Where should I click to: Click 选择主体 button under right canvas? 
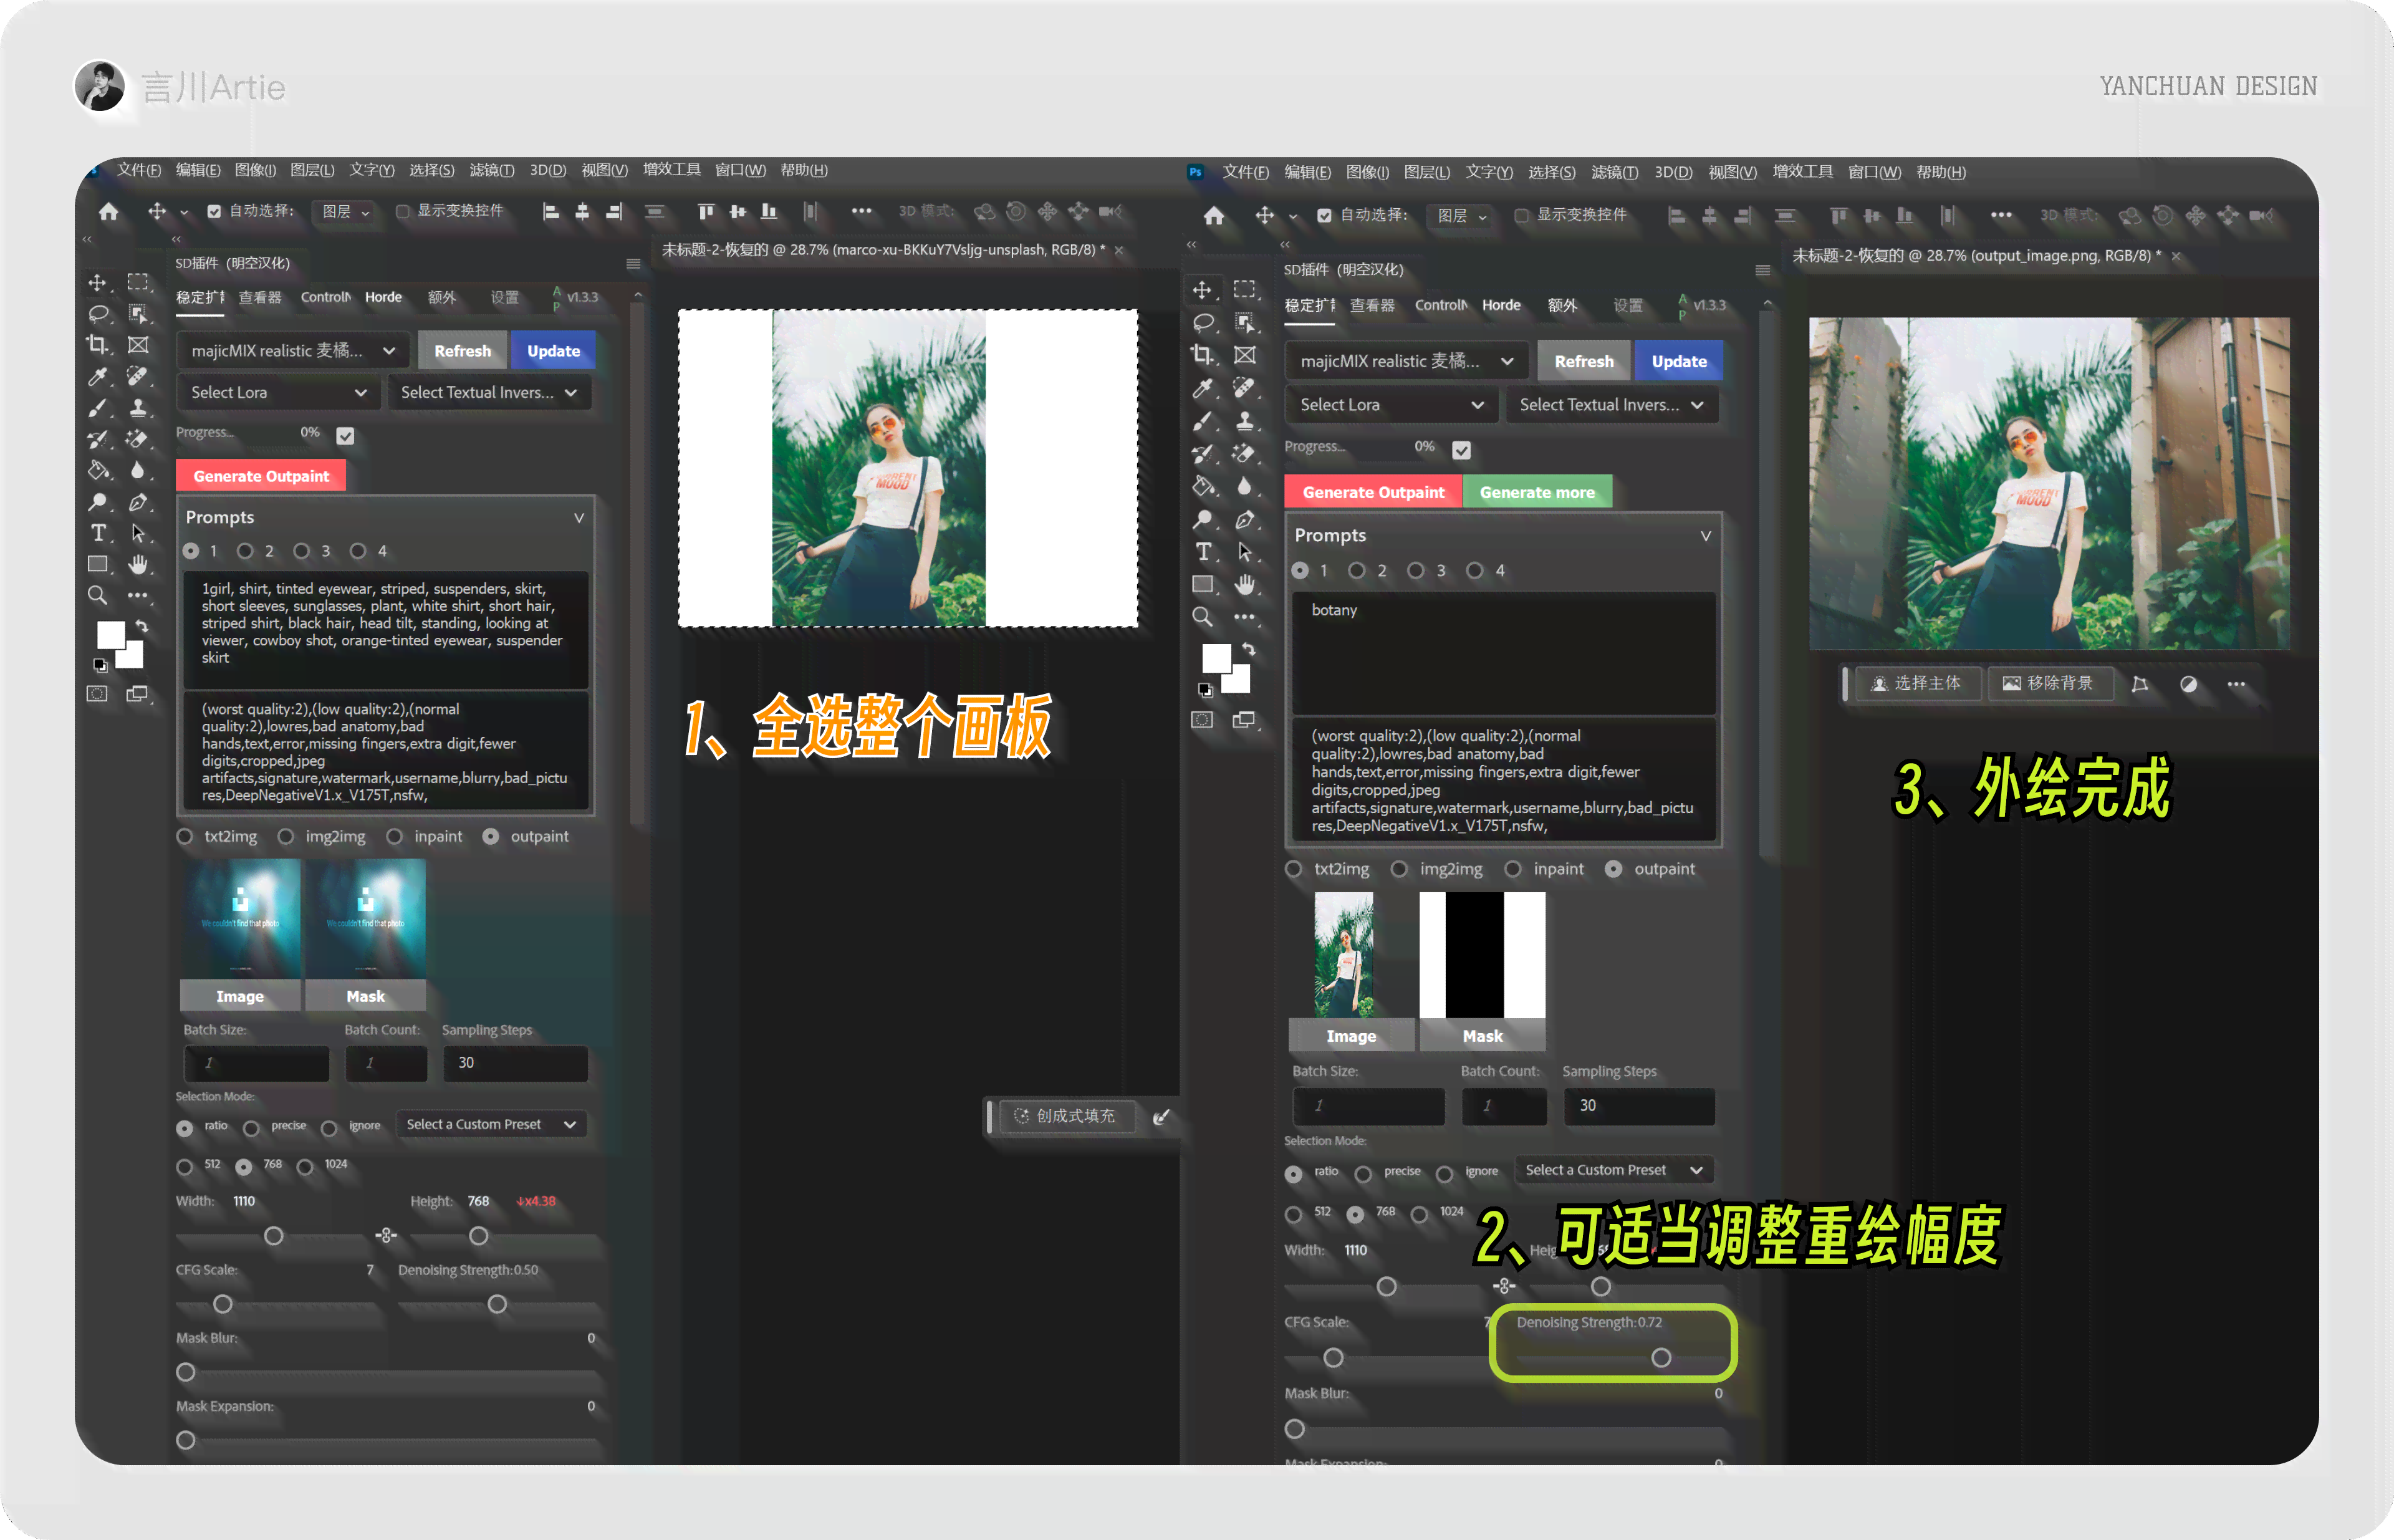1917,683
